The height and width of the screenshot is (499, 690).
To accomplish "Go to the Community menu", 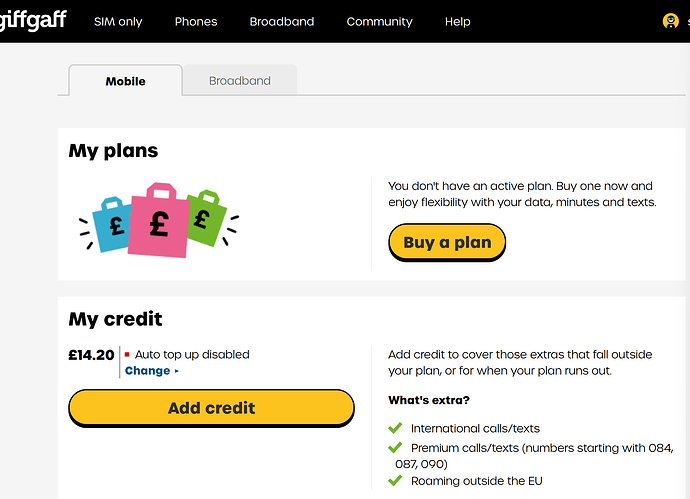I will pos(379,22).
